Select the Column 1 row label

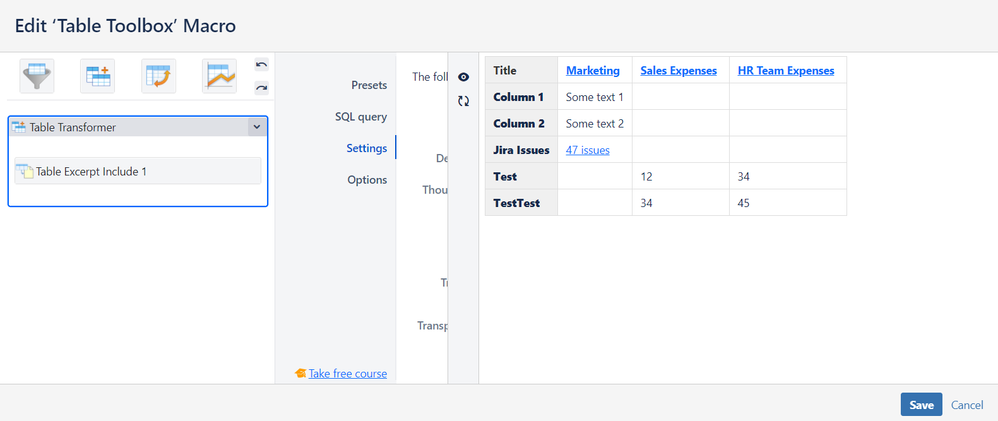pyautogui.click(x=521, y=97)
